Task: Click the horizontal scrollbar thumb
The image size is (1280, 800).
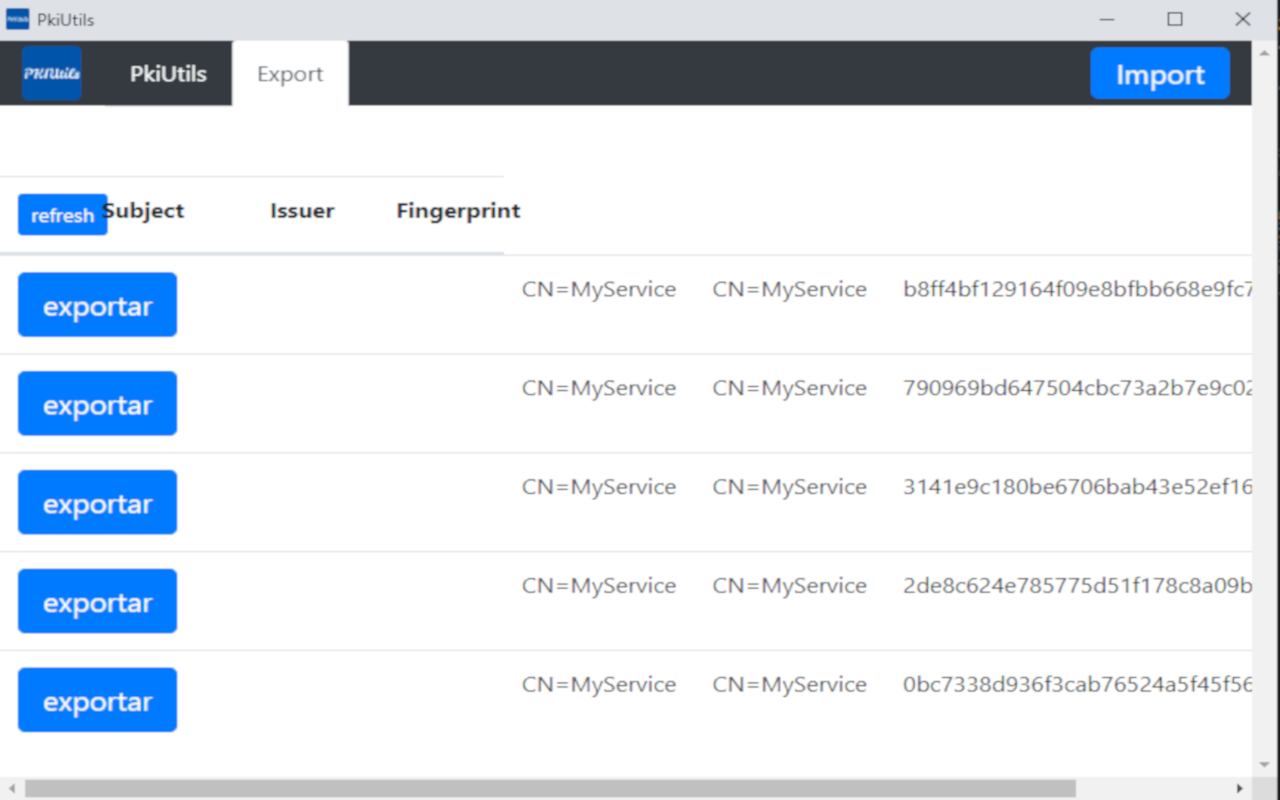Action: (550, 789)
